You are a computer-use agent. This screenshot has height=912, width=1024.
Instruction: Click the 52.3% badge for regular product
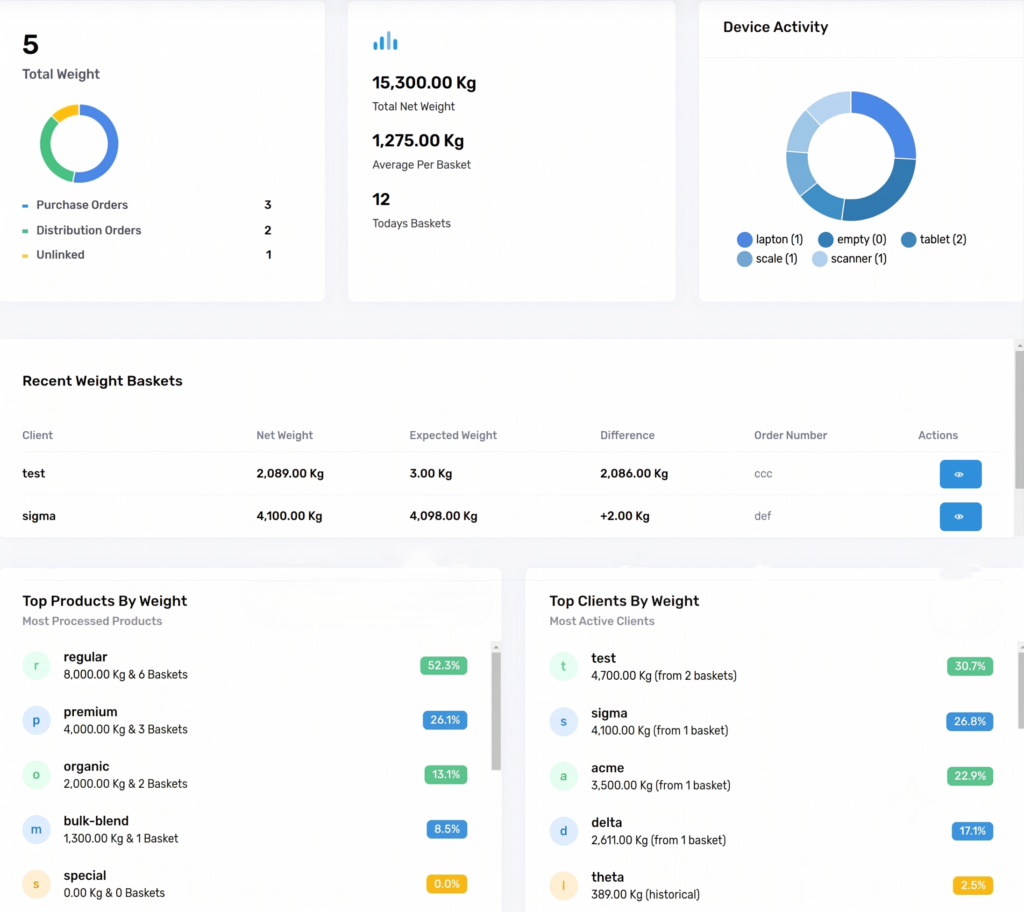coord(443,666)
